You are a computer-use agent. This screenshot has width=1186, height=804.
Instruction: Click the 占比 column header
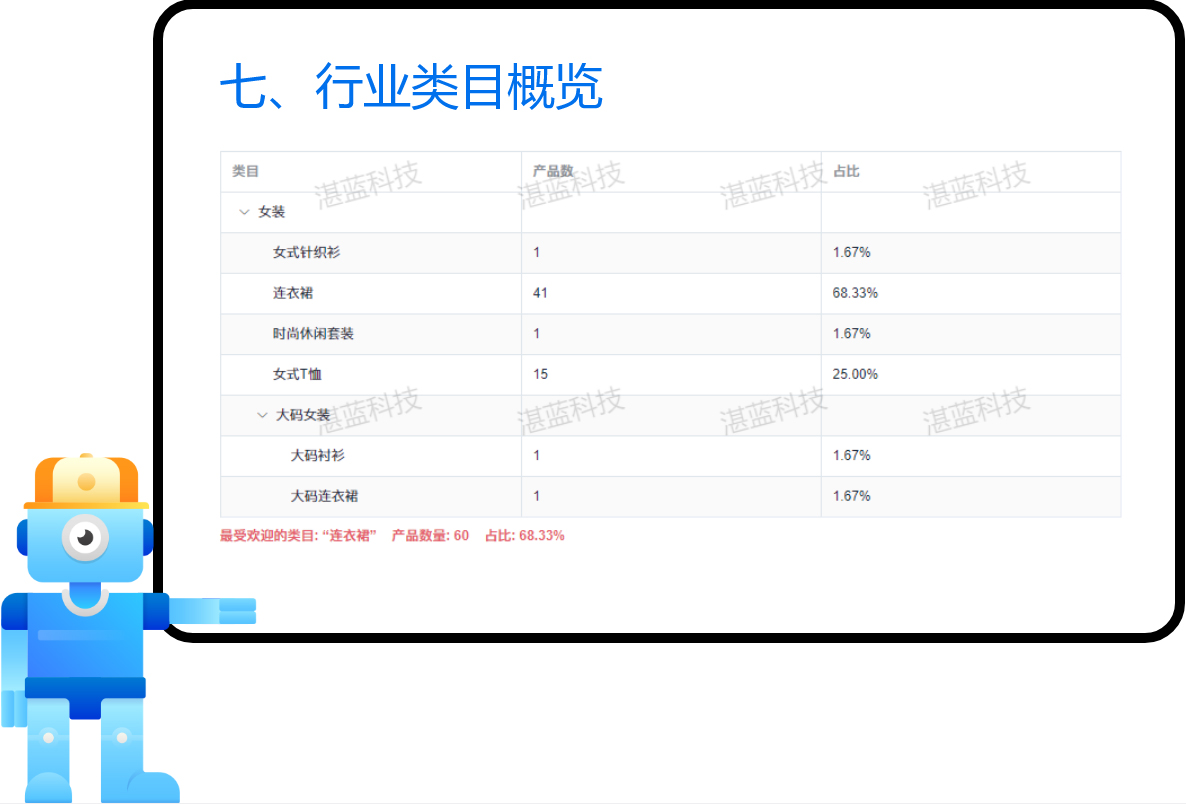pyautogui.click(x=846, y=172)
